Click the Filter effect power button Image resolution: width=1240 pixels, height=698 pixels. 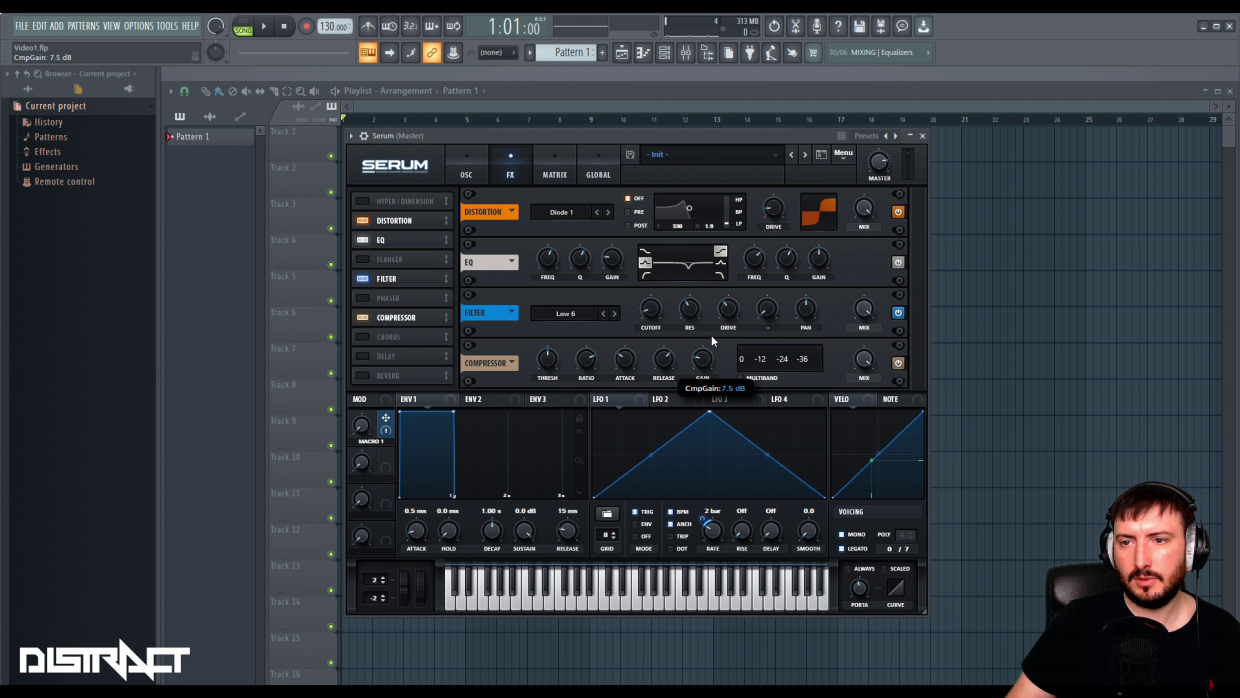898,313
